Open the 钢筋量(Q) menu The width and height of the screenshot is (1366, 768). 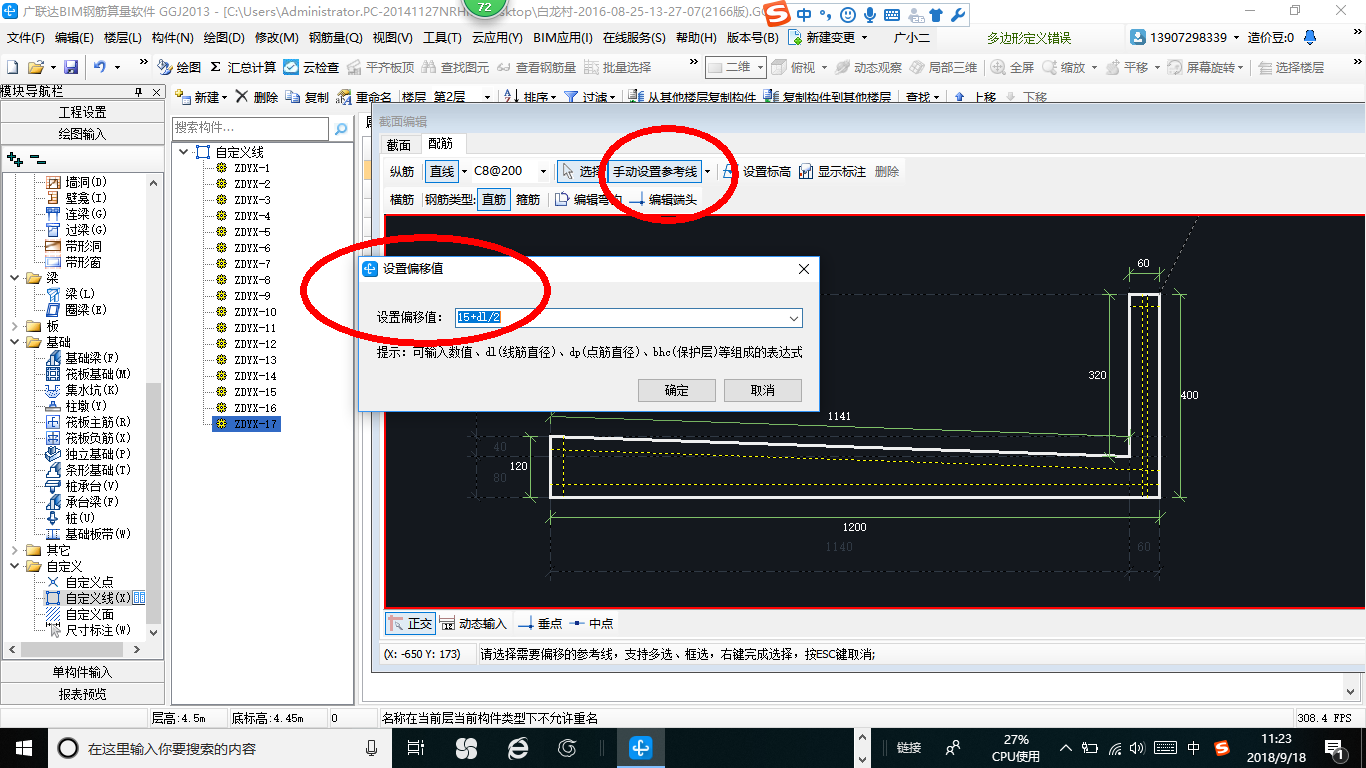(335, 38)
